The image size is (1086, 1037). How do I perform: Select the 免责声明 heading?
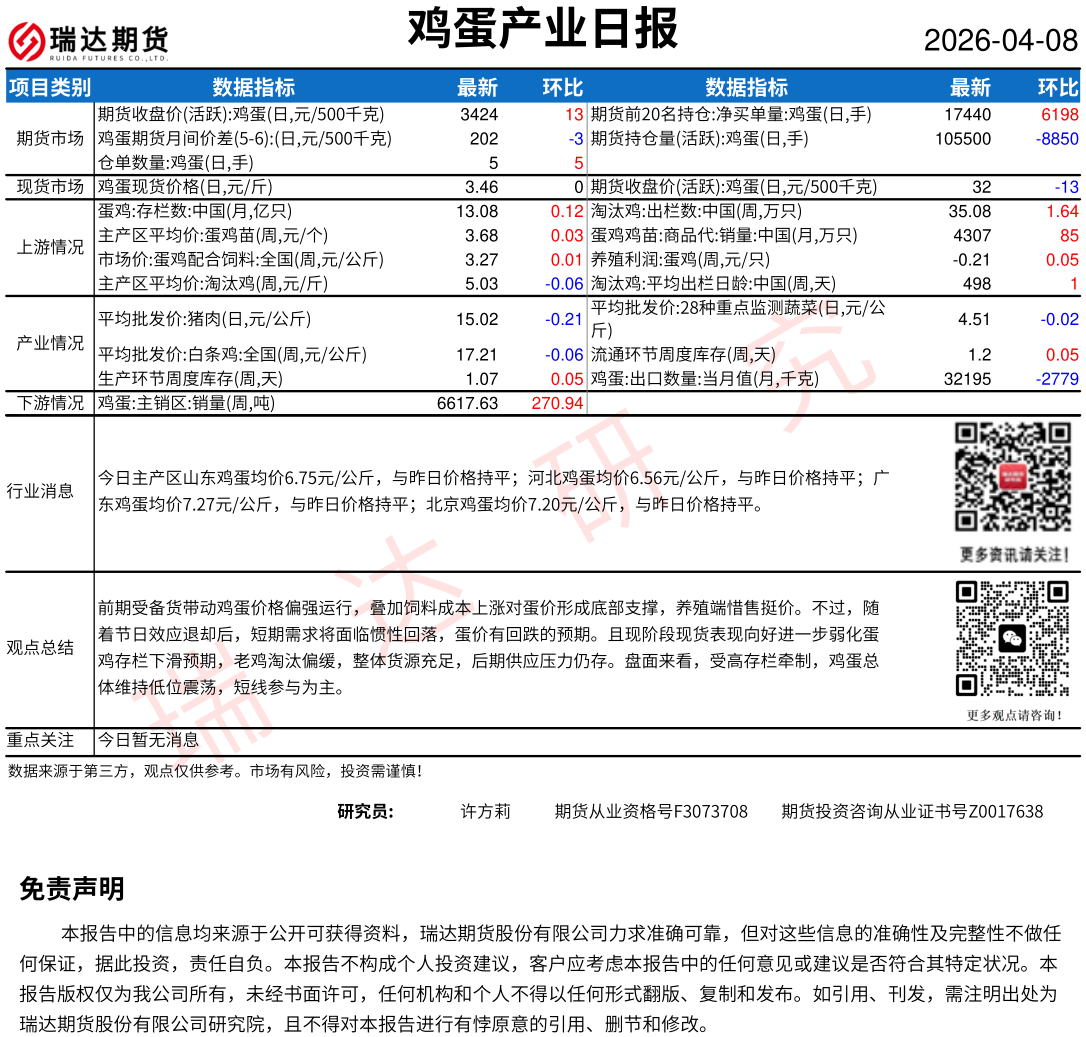72,888
